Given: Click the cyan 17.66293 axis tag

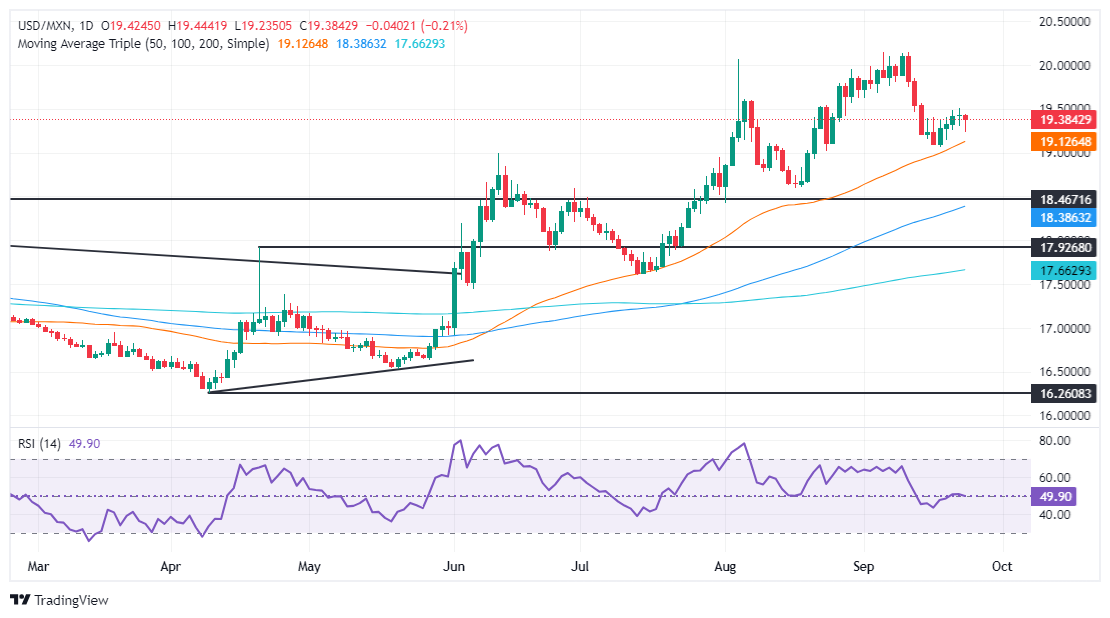Looking at the screenshot, I should click(x=1064, y=270).
